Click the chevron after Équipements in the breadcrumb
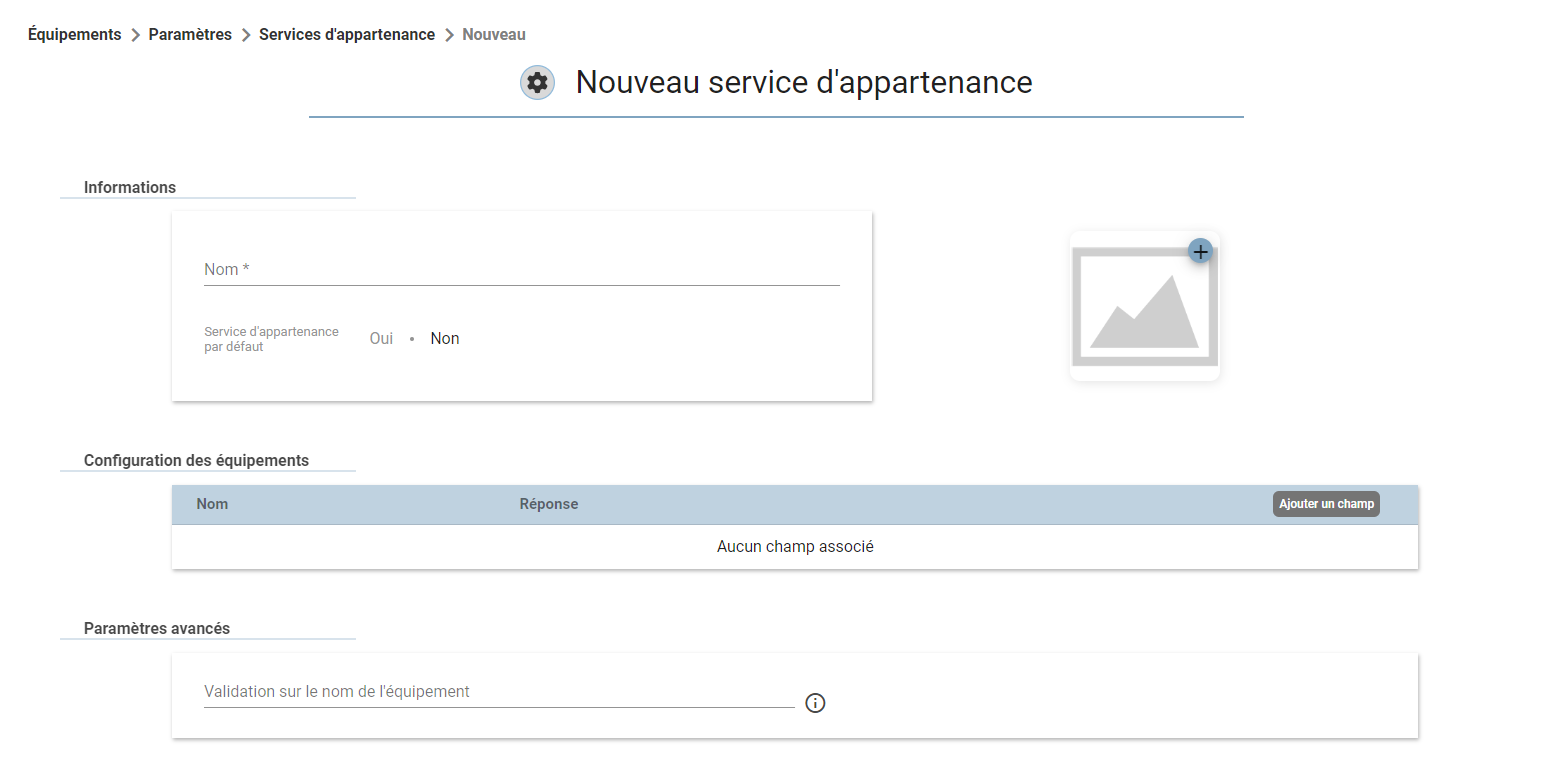 [x=135, y=35]
